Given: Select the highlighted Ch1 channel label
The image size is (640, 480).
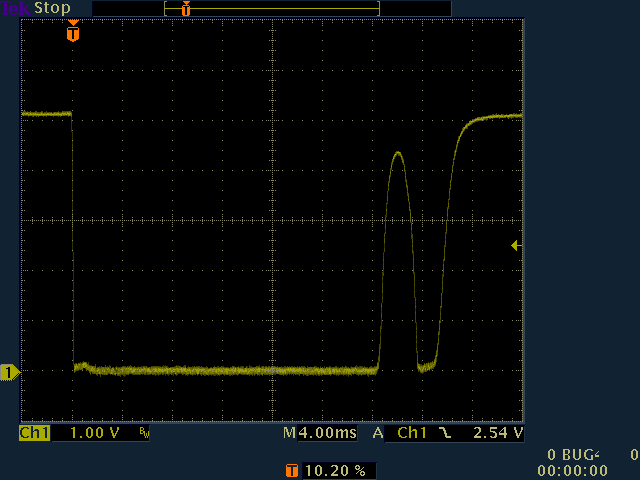Looking at the screenshot, I should [35, 434].
